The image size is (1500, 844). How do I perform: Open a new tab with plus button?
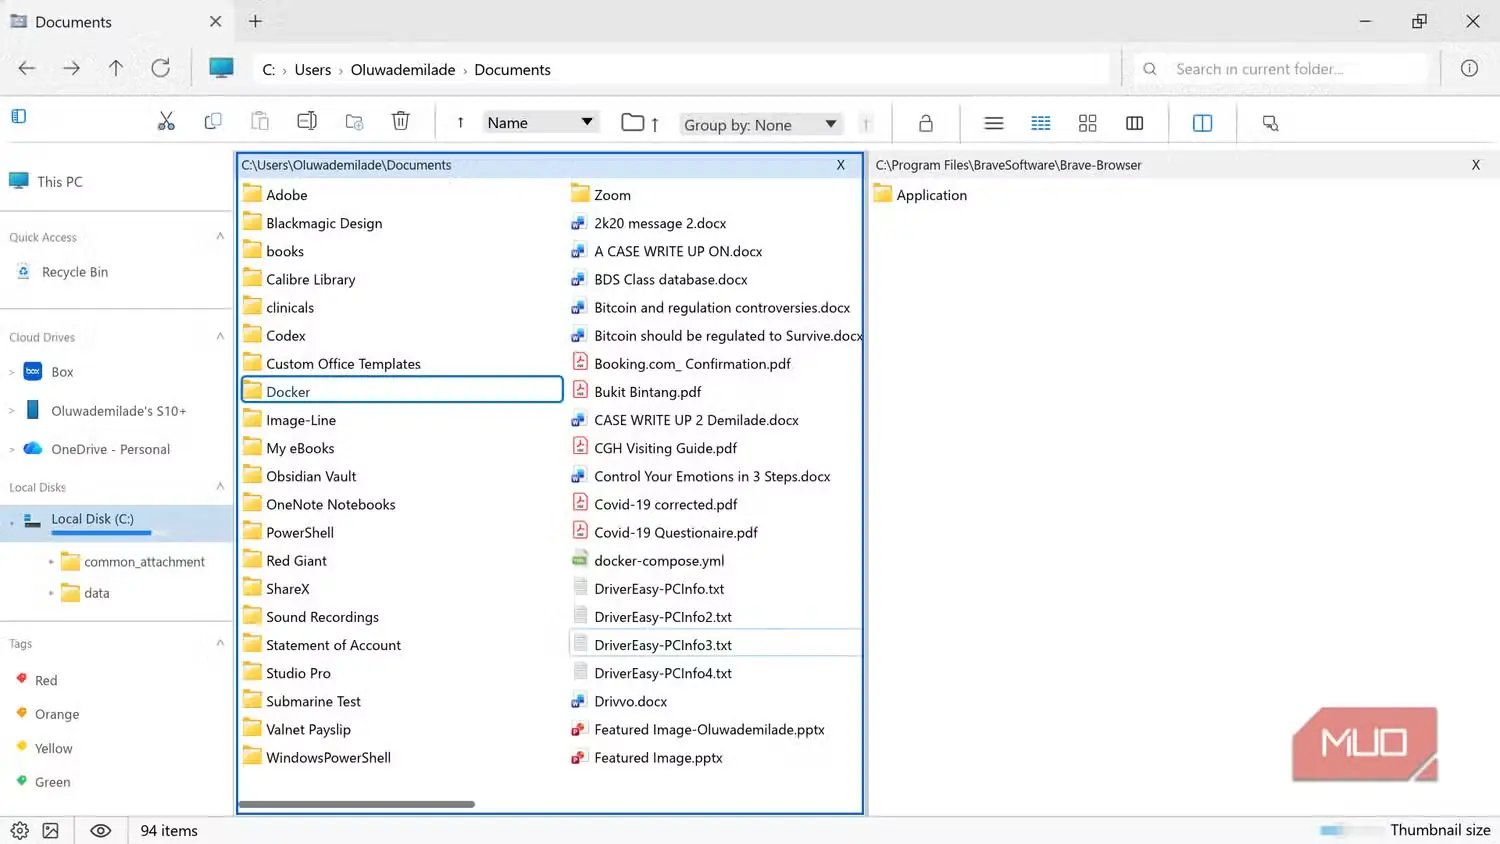[x=255, y=21]
